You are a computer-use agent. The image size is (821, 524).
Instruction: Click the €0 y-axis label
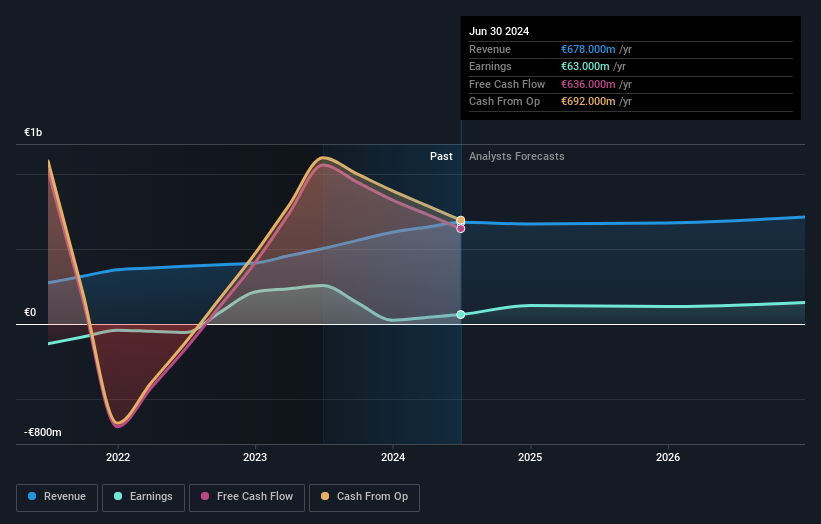point(30,313)
